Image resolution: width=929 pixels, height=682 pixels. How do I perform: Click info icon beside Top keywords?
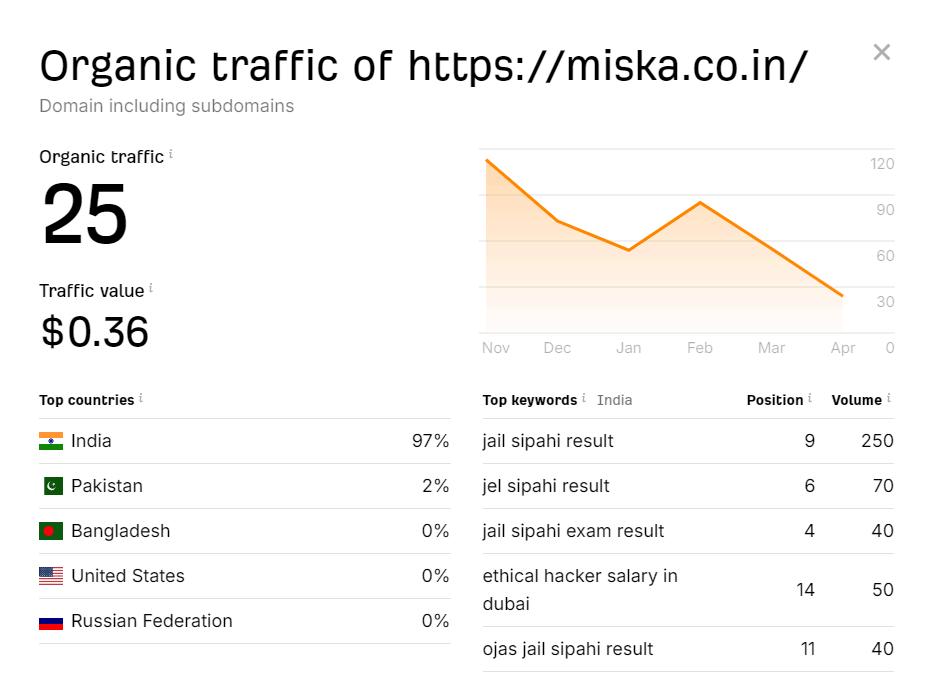(584, 398)
